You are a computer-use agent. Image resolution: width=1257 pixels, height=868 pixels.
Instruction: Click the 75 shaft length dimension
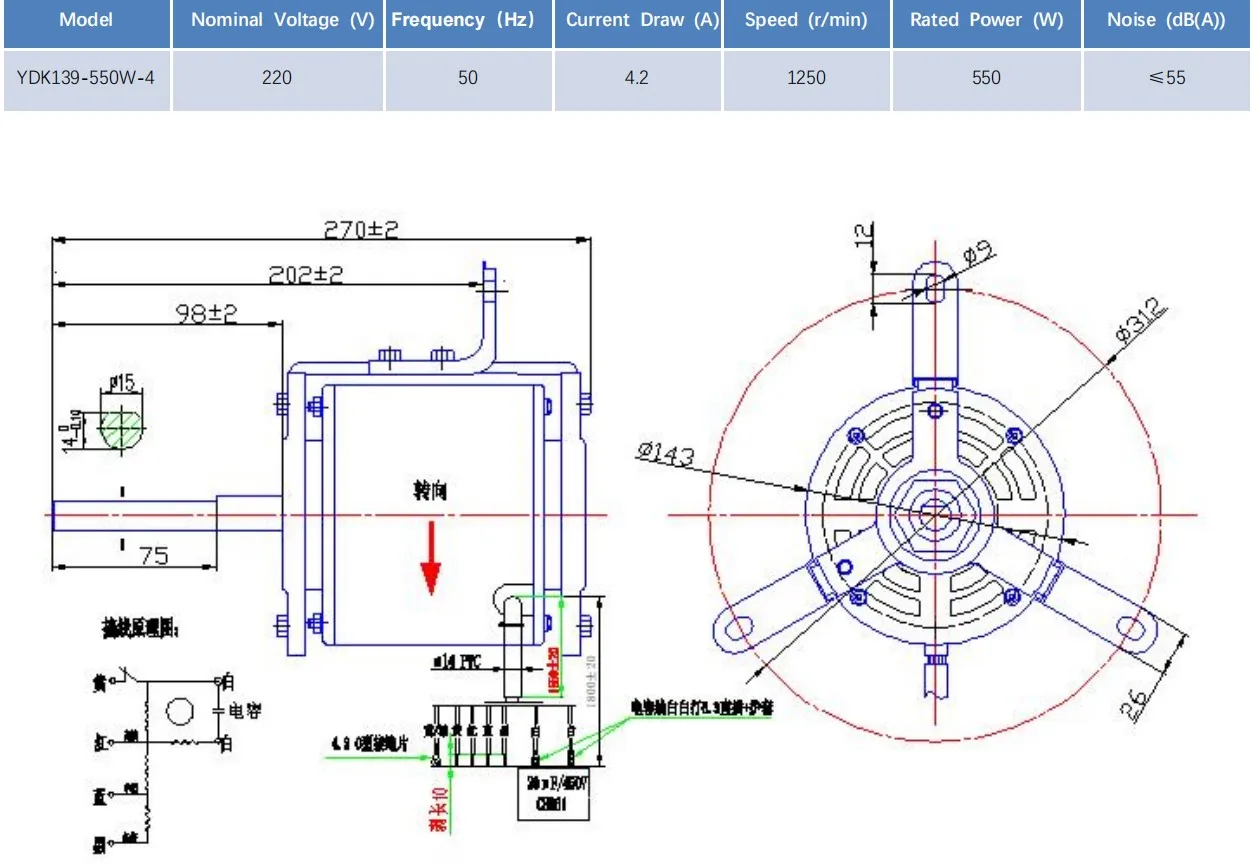pos(152,556)
